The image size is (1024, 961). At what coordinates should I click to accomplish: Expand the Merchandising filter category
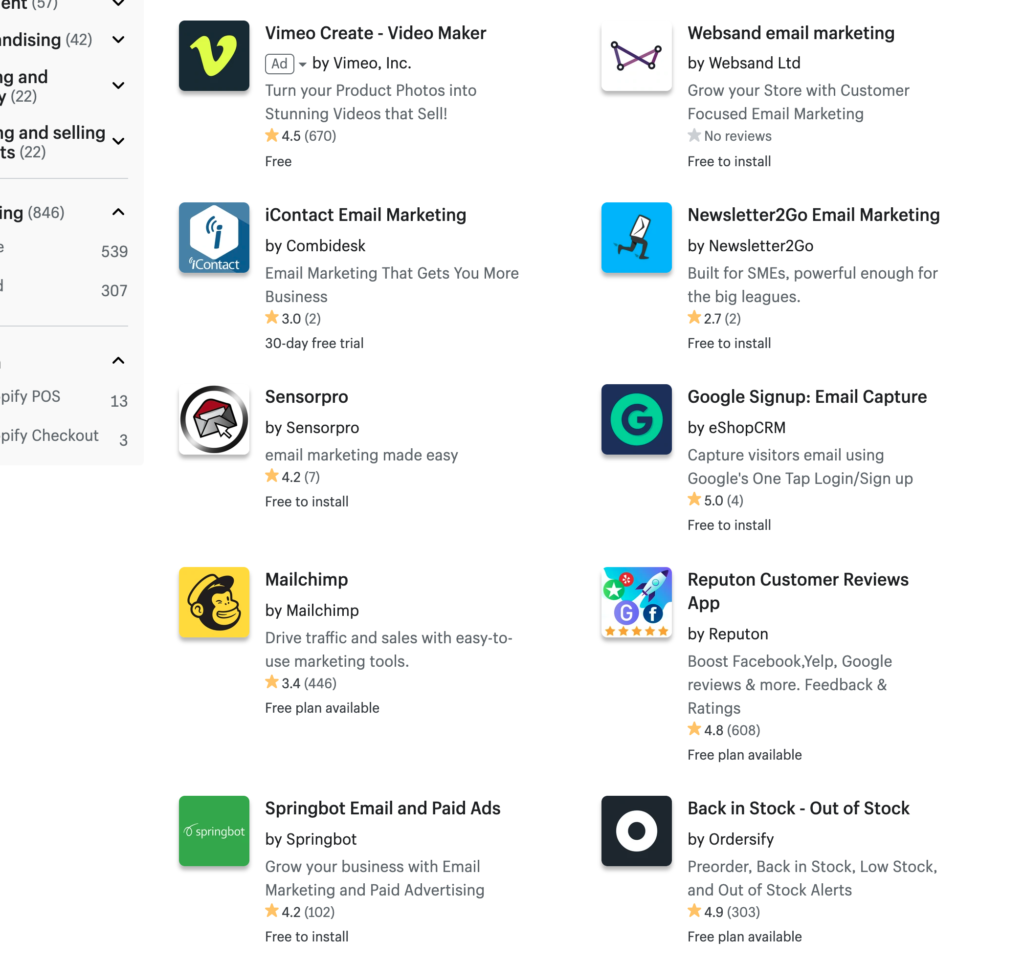coord(117,40)
